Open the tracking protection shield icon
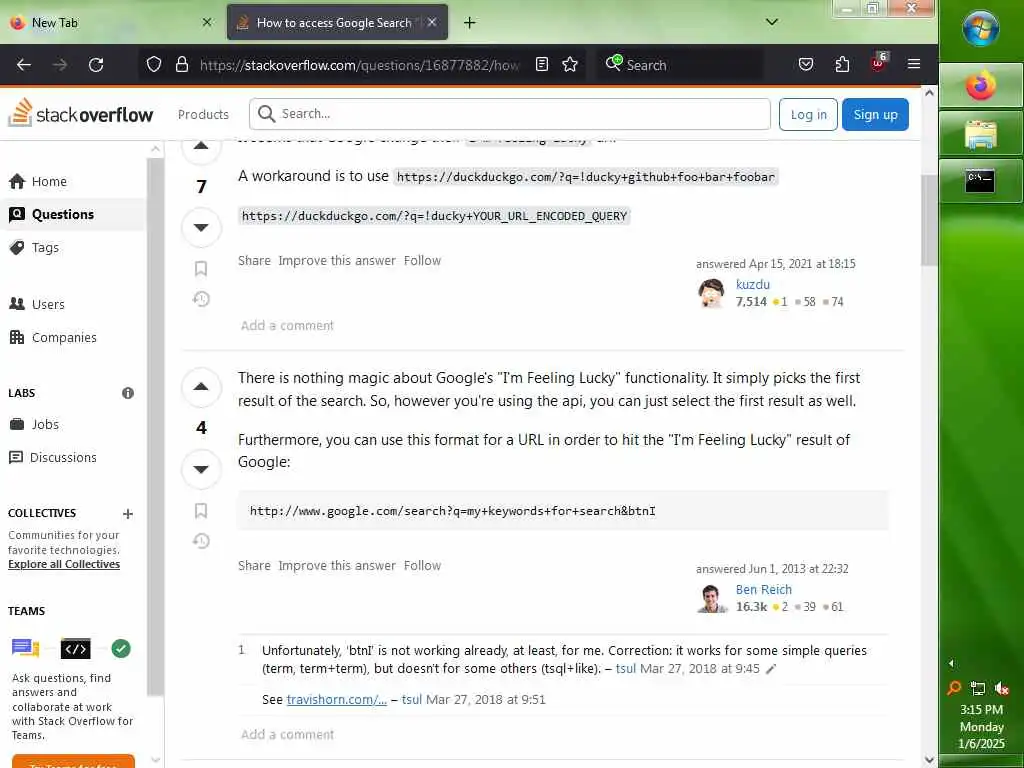Screen dimensions: 1024x768 click(x=153, y=65)
